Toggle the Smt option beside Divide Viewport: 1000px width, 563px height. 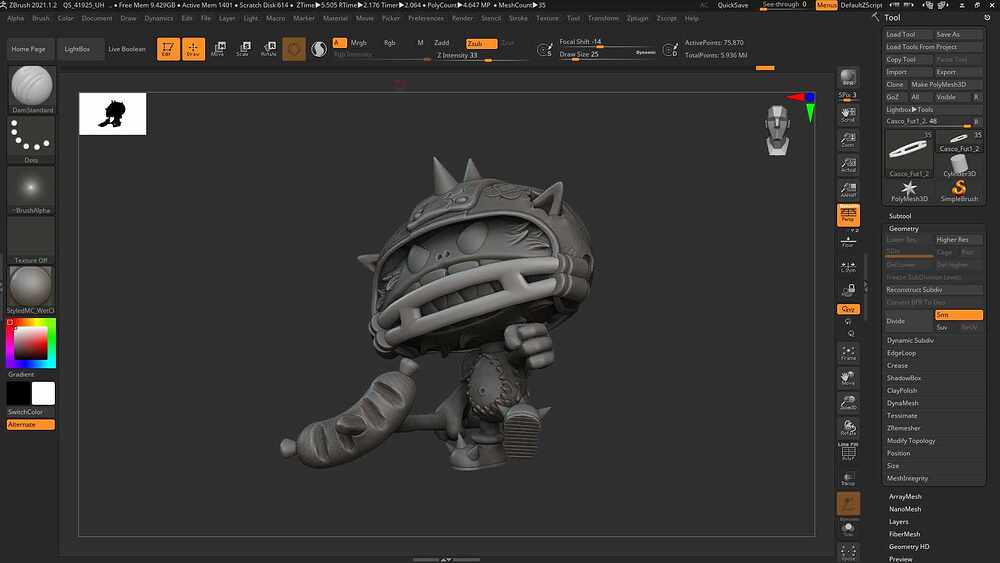point(959,315)
